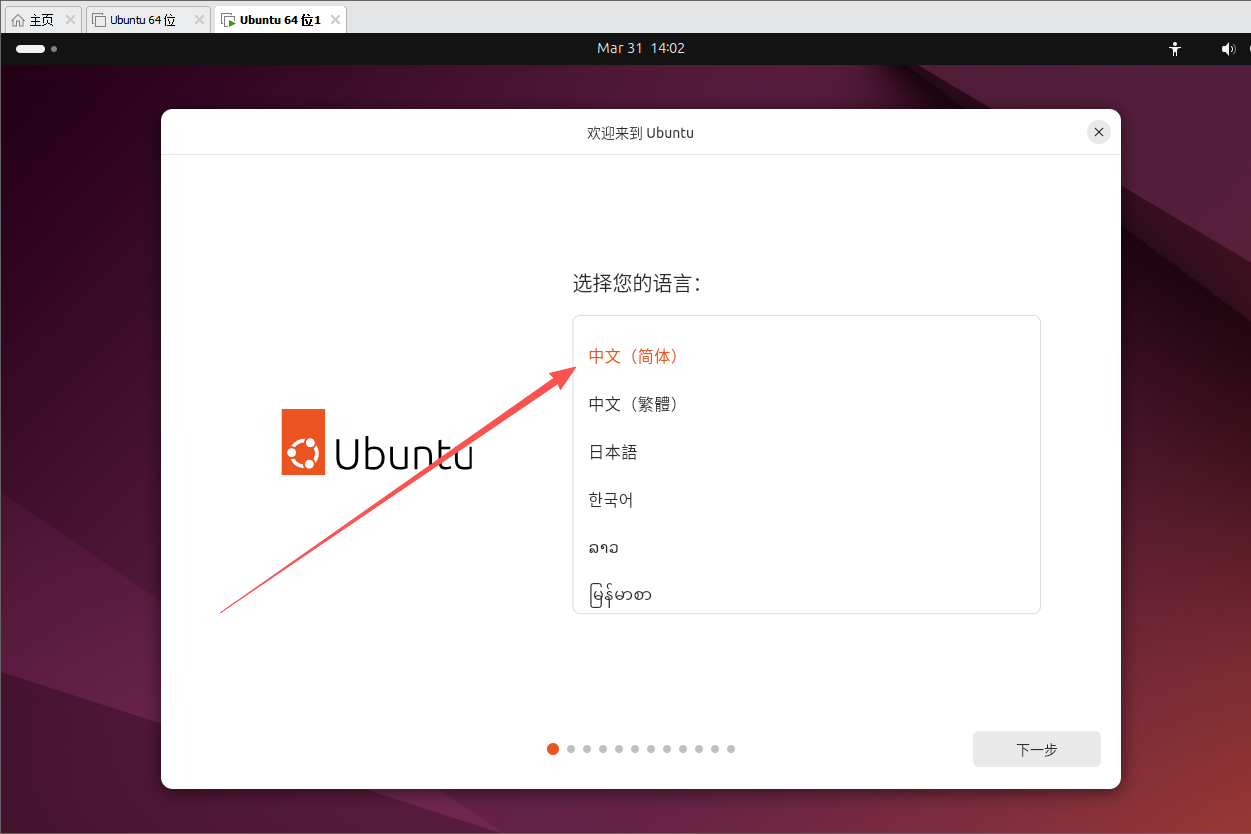Select 日本語 language
This screenshot has width=1251, height=834.
(x=806, y=452)
